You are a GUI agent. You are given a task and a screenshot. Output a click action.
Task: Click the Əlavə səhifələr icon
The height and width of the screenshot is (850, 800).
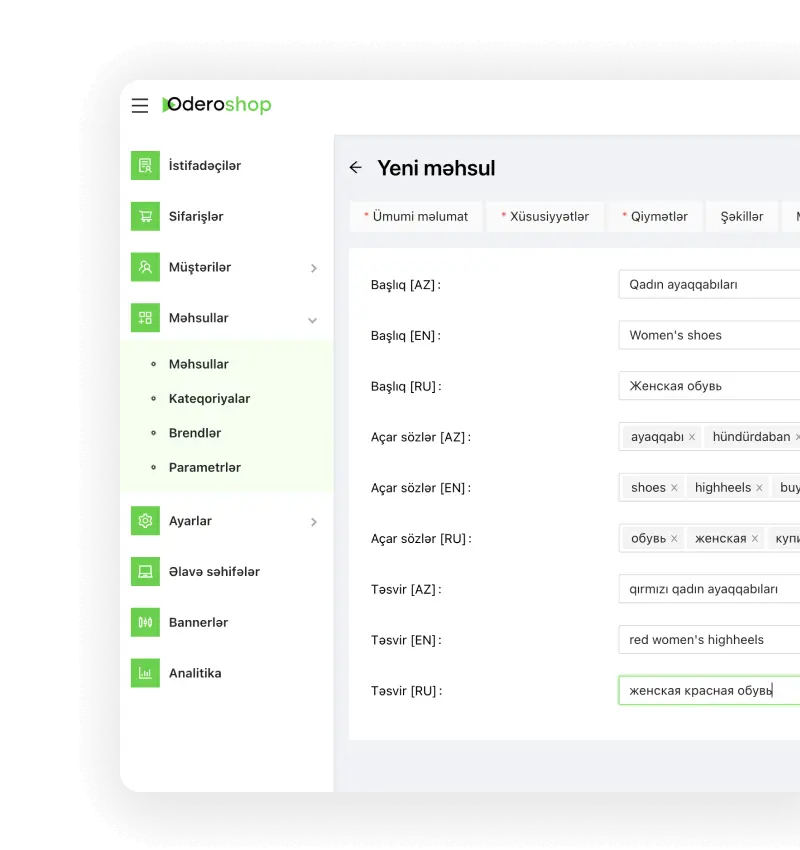145,572
